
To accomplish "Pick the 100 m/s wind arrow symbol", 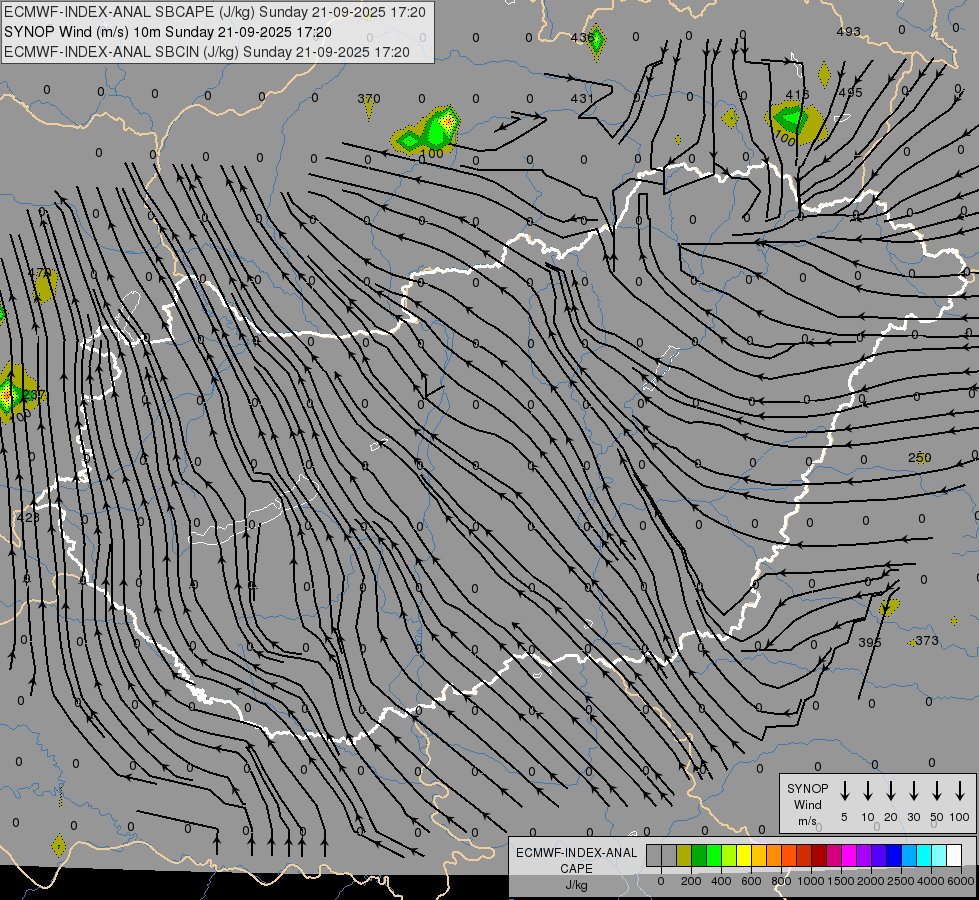I will click(960, 791).
